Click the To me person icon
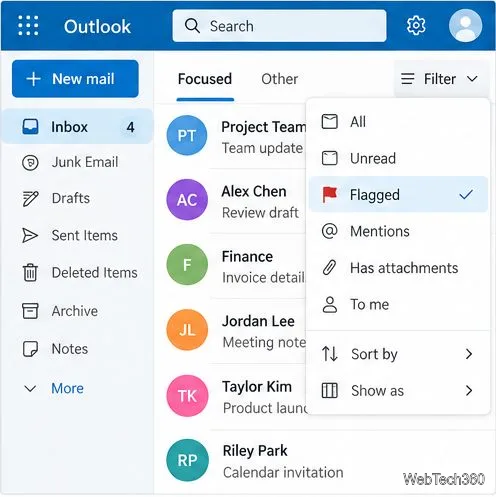The height and width of the screenshot is (497, 496). coord(330,304)
